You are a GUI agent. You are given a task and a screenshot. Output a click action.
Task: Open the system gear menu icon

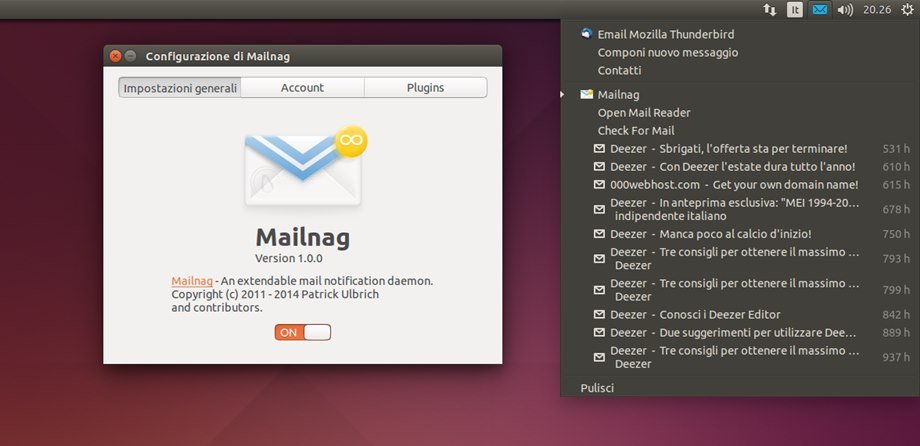(905, 10)
